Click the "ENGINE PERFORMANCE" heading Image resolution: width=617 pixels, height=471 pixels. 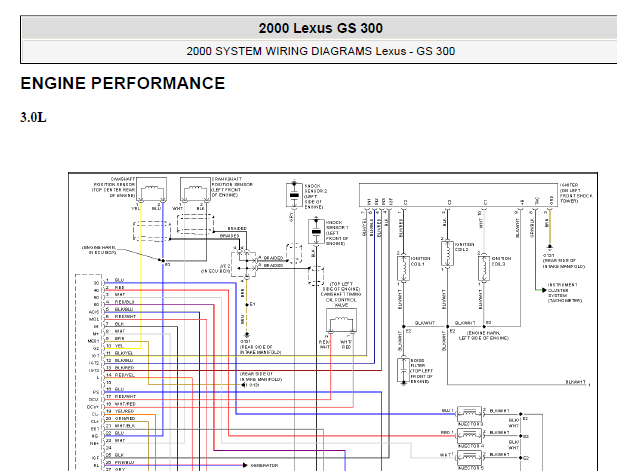122,83
